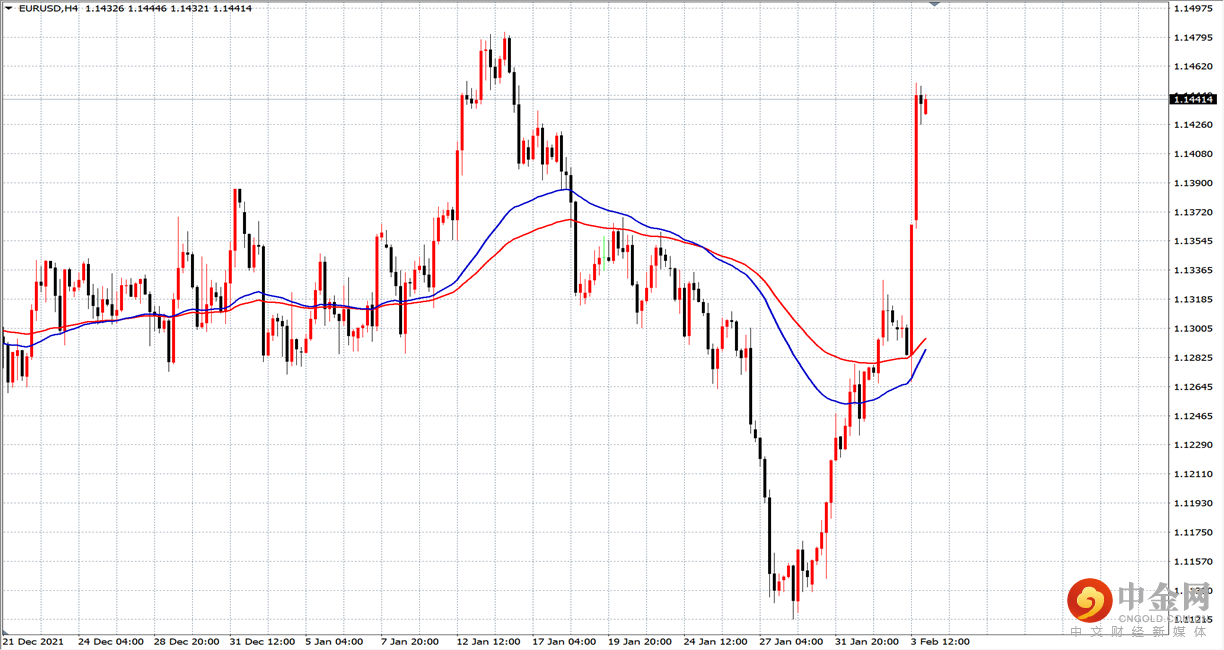Click the 21 Dec 2021 date label
This screenshot has width=1224, height=650.
(x=32, y=641)
